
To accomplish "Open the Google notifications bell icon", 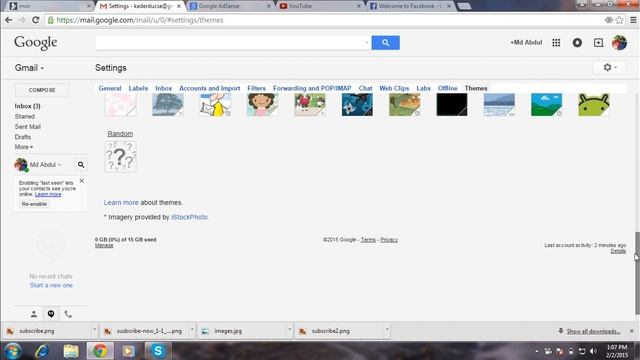I will [x=577, y=42].
